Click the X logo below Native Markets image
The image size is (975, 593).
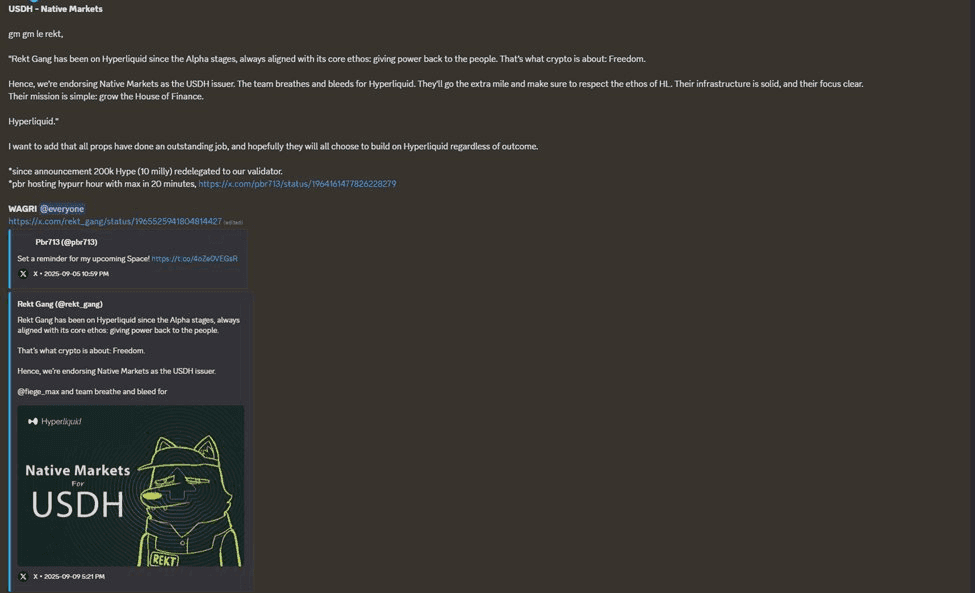(x=23, y=576)
